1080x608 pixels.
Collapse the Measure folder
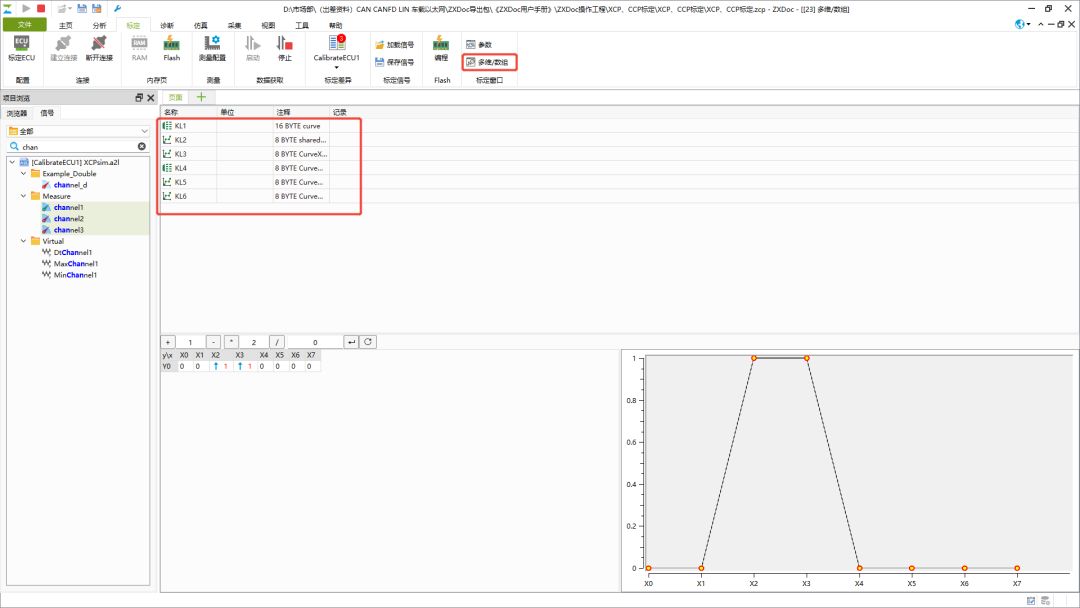[23, 196]
